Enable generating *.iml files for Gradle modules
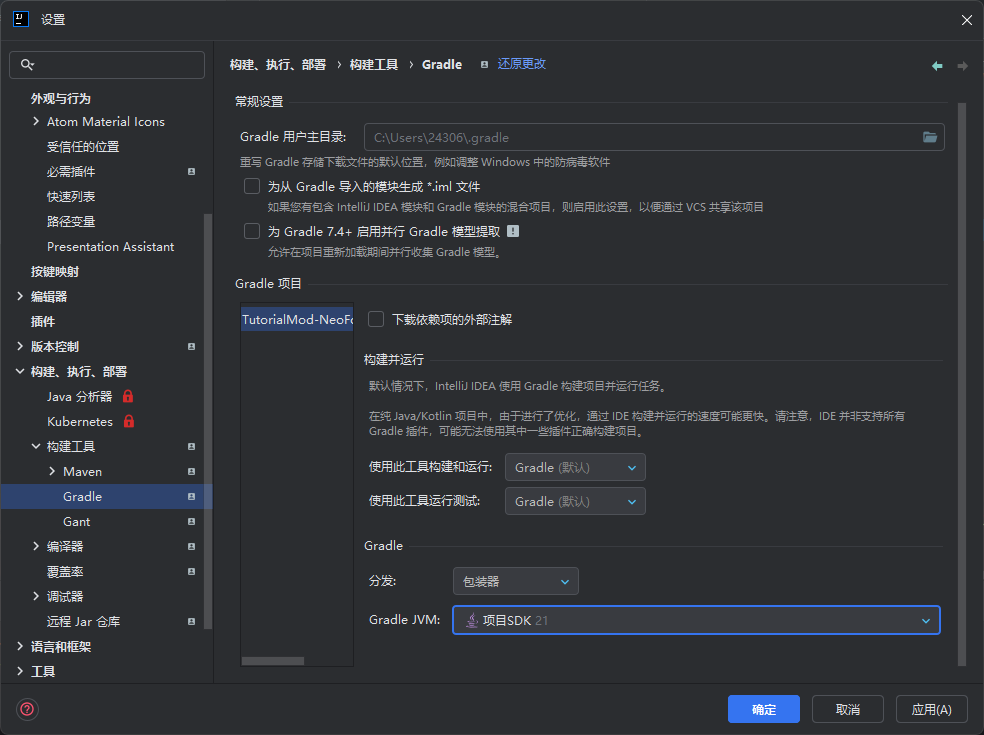 [x=252, y=186]
